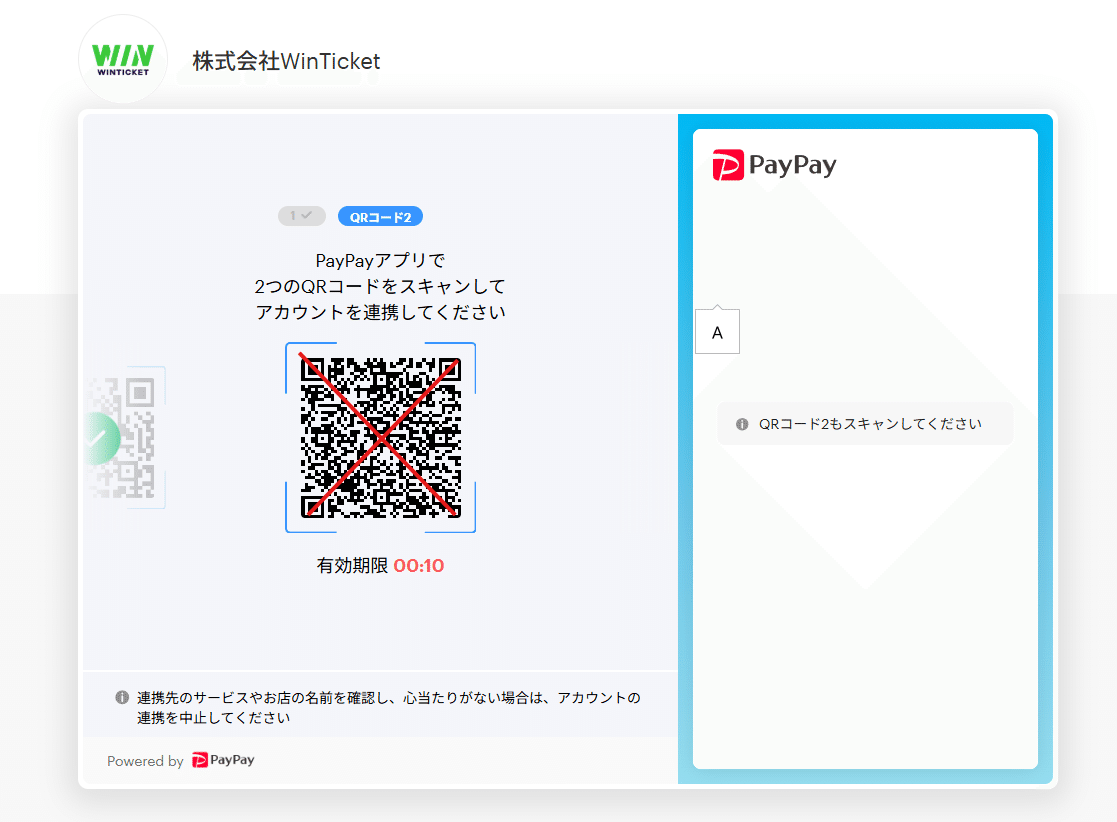
Task: Click the QRコード2もスキャンしてください banner
Action: [865, 424]
